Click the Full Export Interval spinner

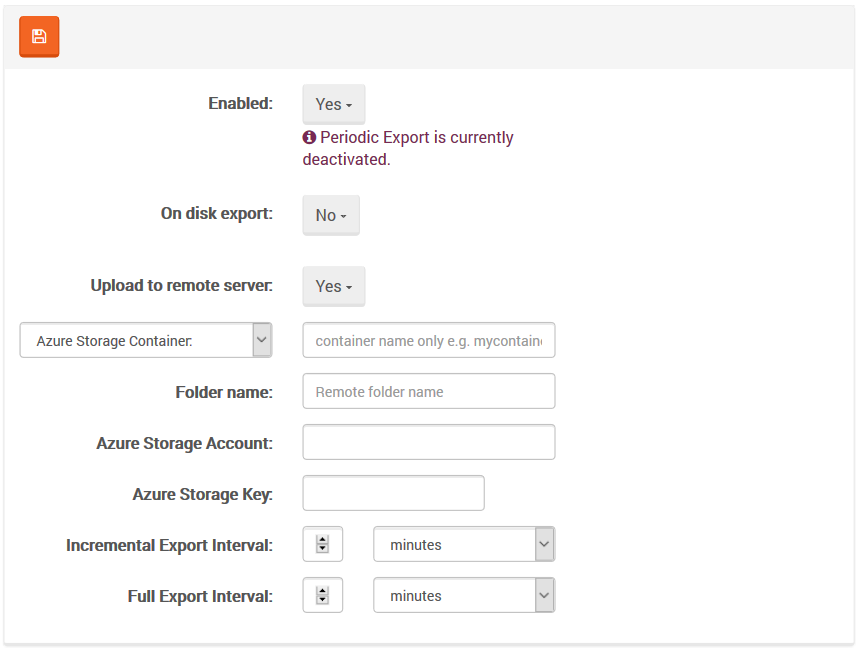[x=323, y=595]
